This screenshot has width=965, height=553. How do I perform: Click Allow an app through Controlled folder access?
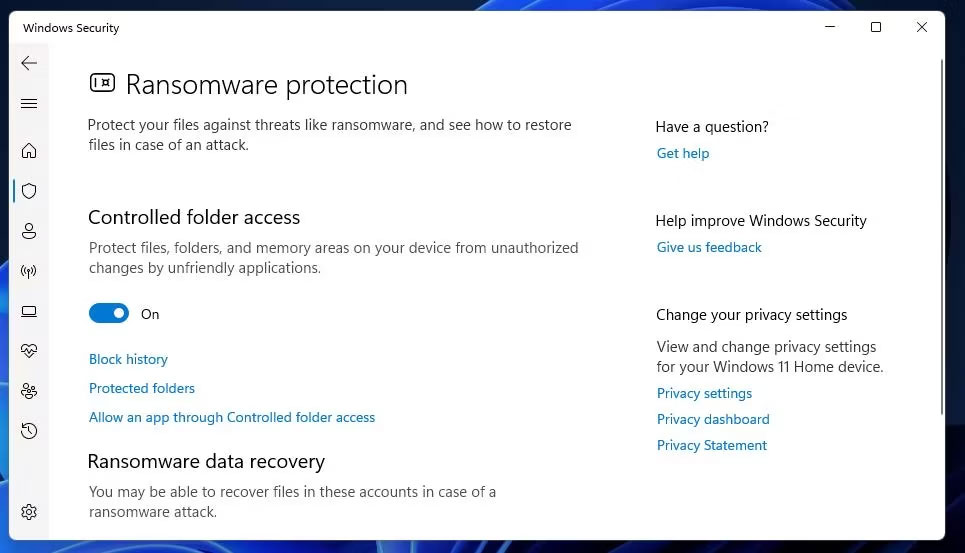(x=232, y=417)
